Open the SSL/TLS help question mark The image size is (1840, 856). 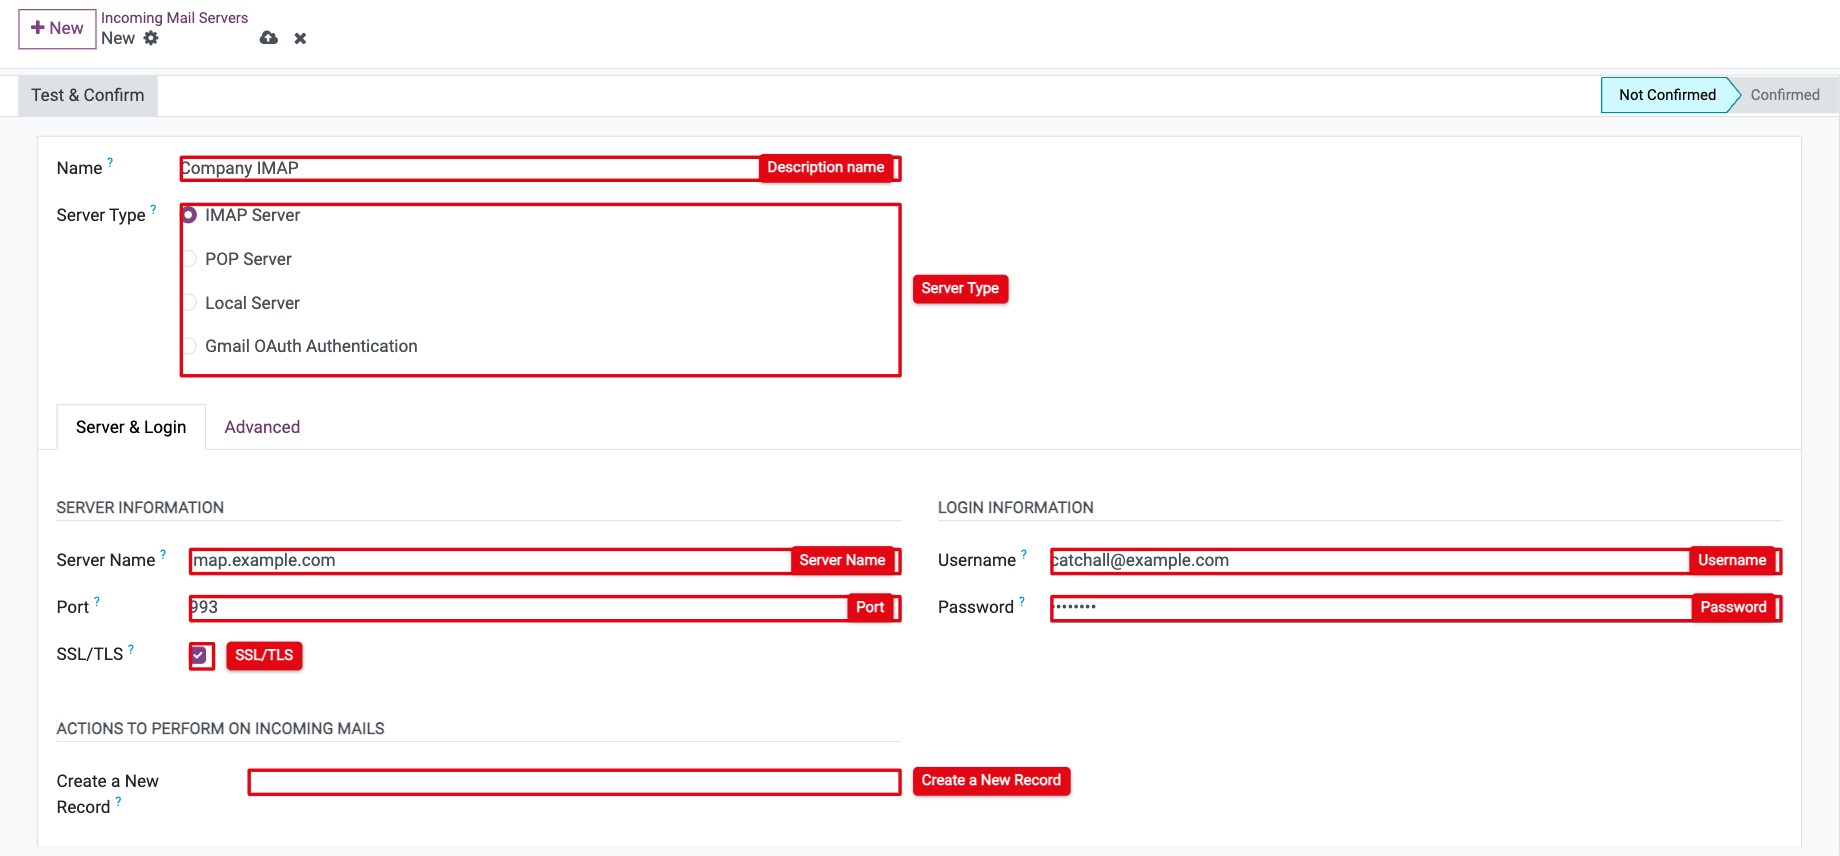pos(131,649)
